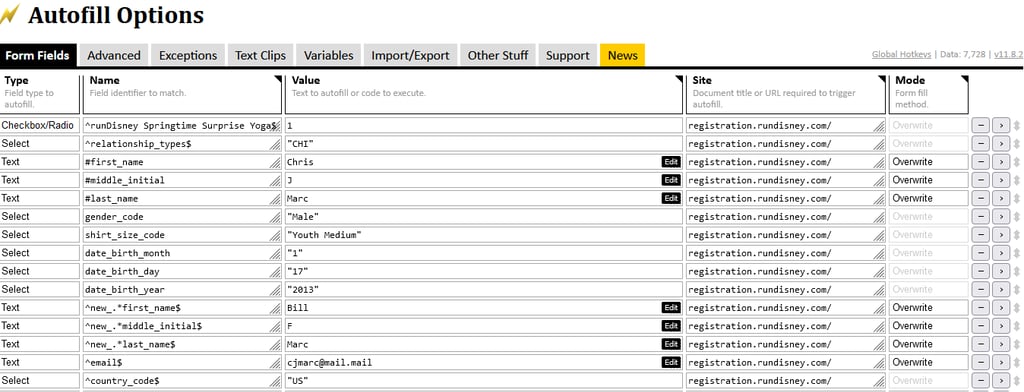Click minus button for date_birth_year row
Viewport: 1024px width, 392px height.
980,289
